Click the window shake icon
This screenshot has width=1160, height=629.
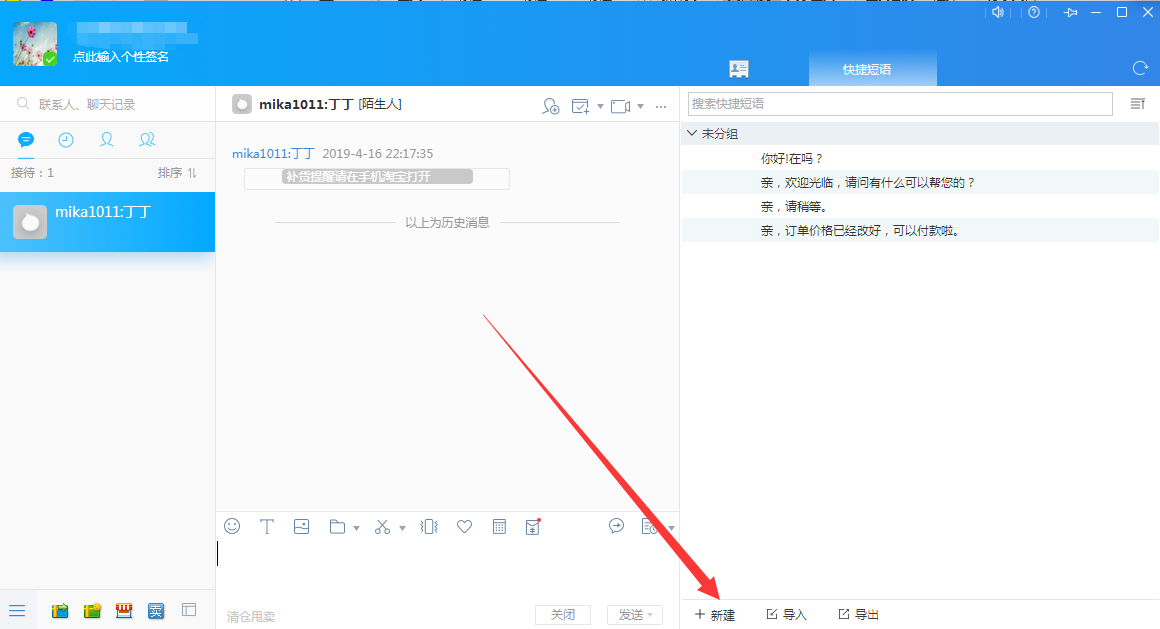pyautogui.click(x=429, y=527)
